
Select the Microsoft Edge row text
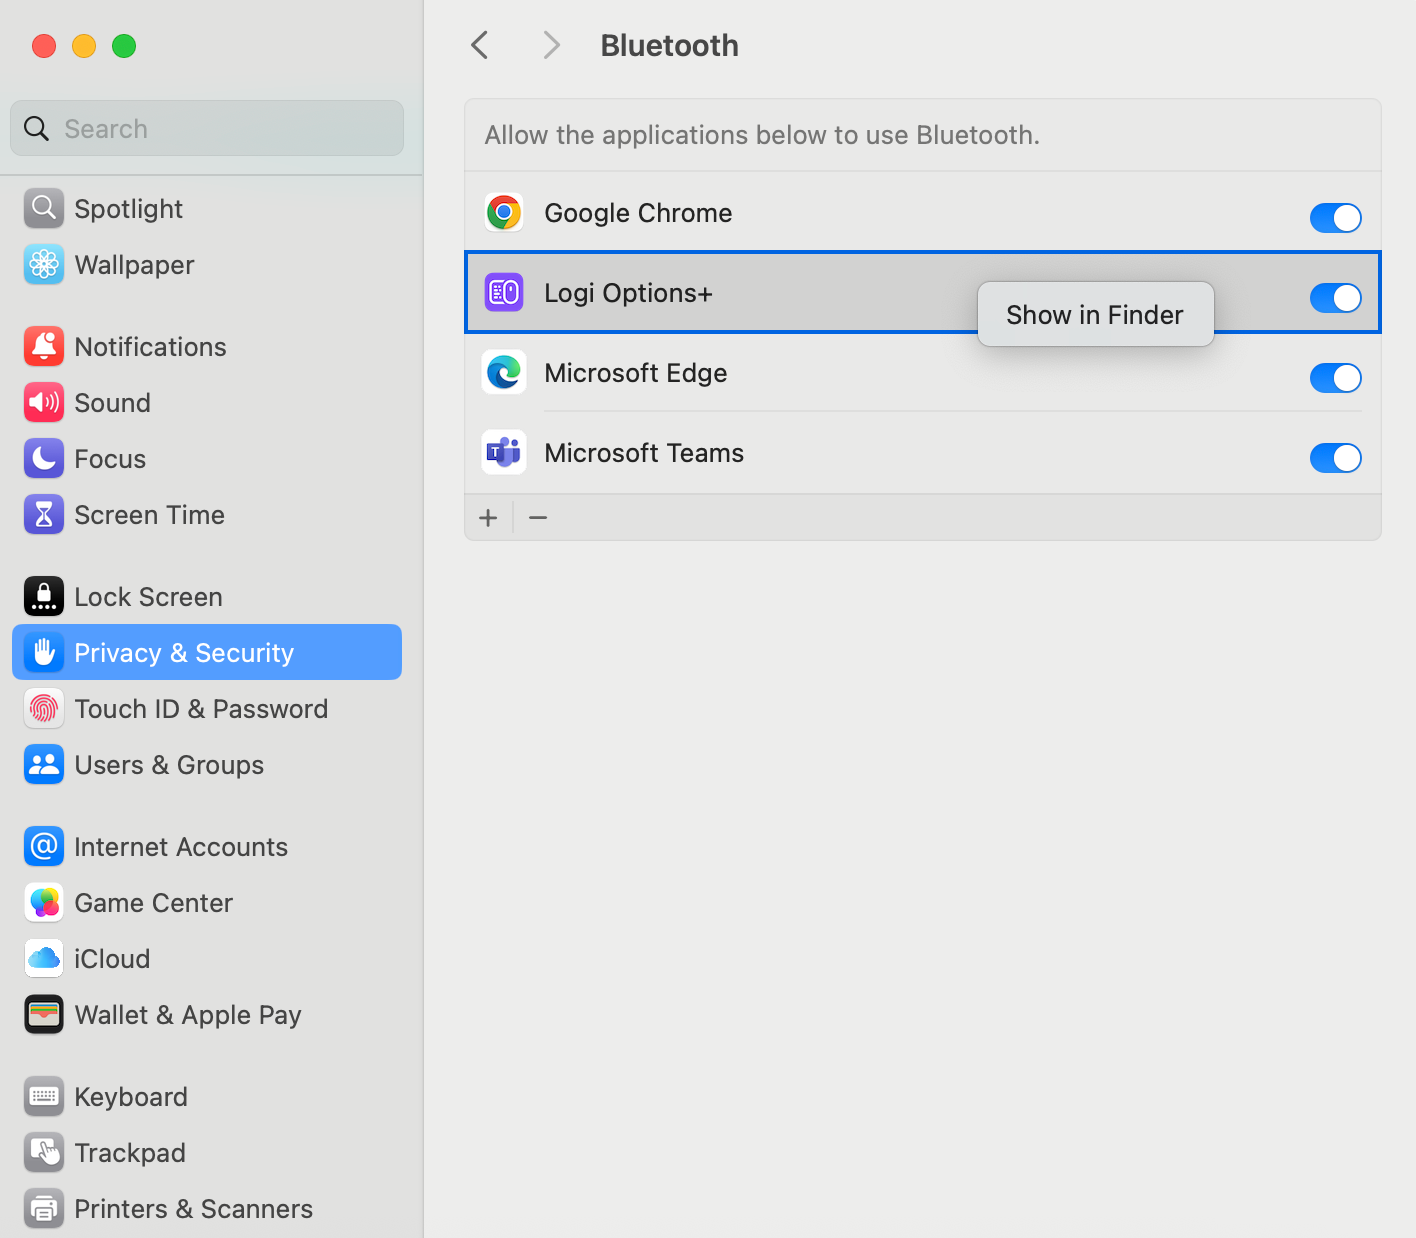(x=636, y=373)
